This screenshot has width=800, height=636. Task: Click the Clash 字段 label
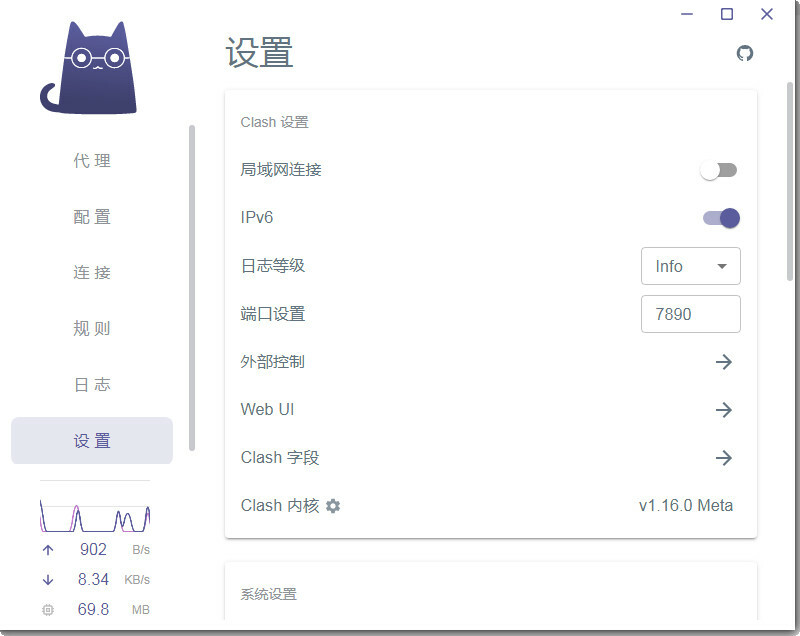point(280,457)
